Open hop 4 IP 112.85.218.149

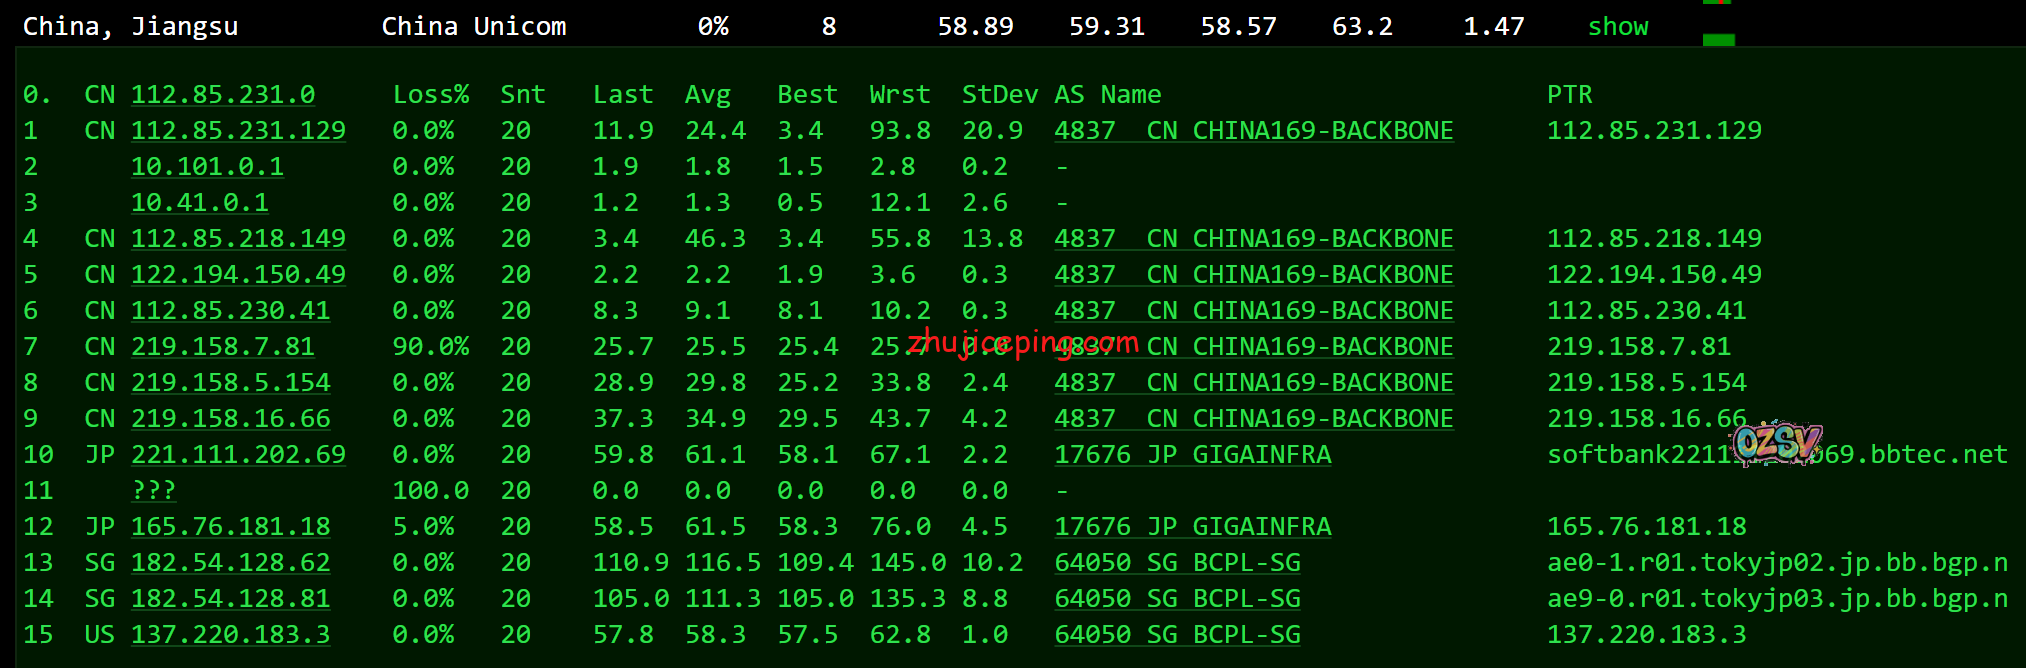(238, 239)
